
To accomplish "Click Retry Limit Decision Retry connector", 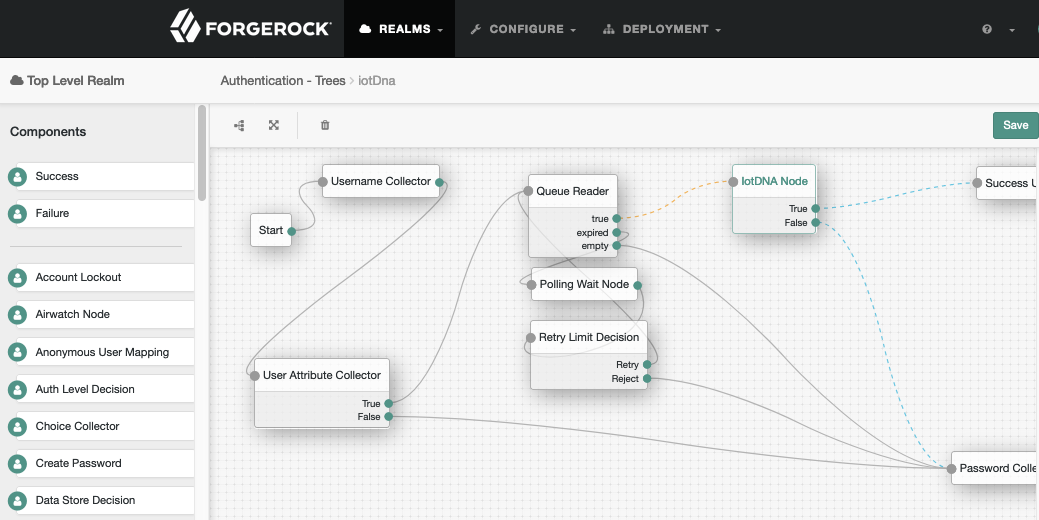I will coord(647,365).
